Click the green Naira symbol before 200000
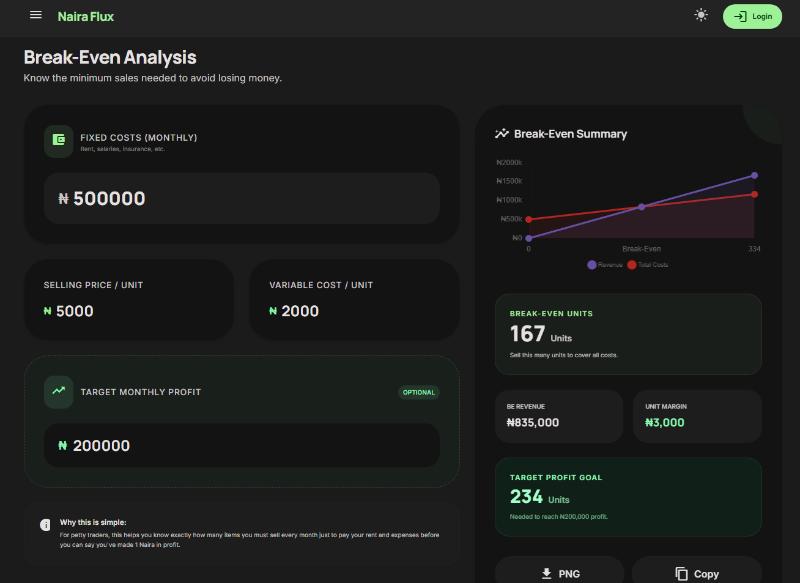Image resolution: width=800 pixels, height=583 pixels. [63, 445]
